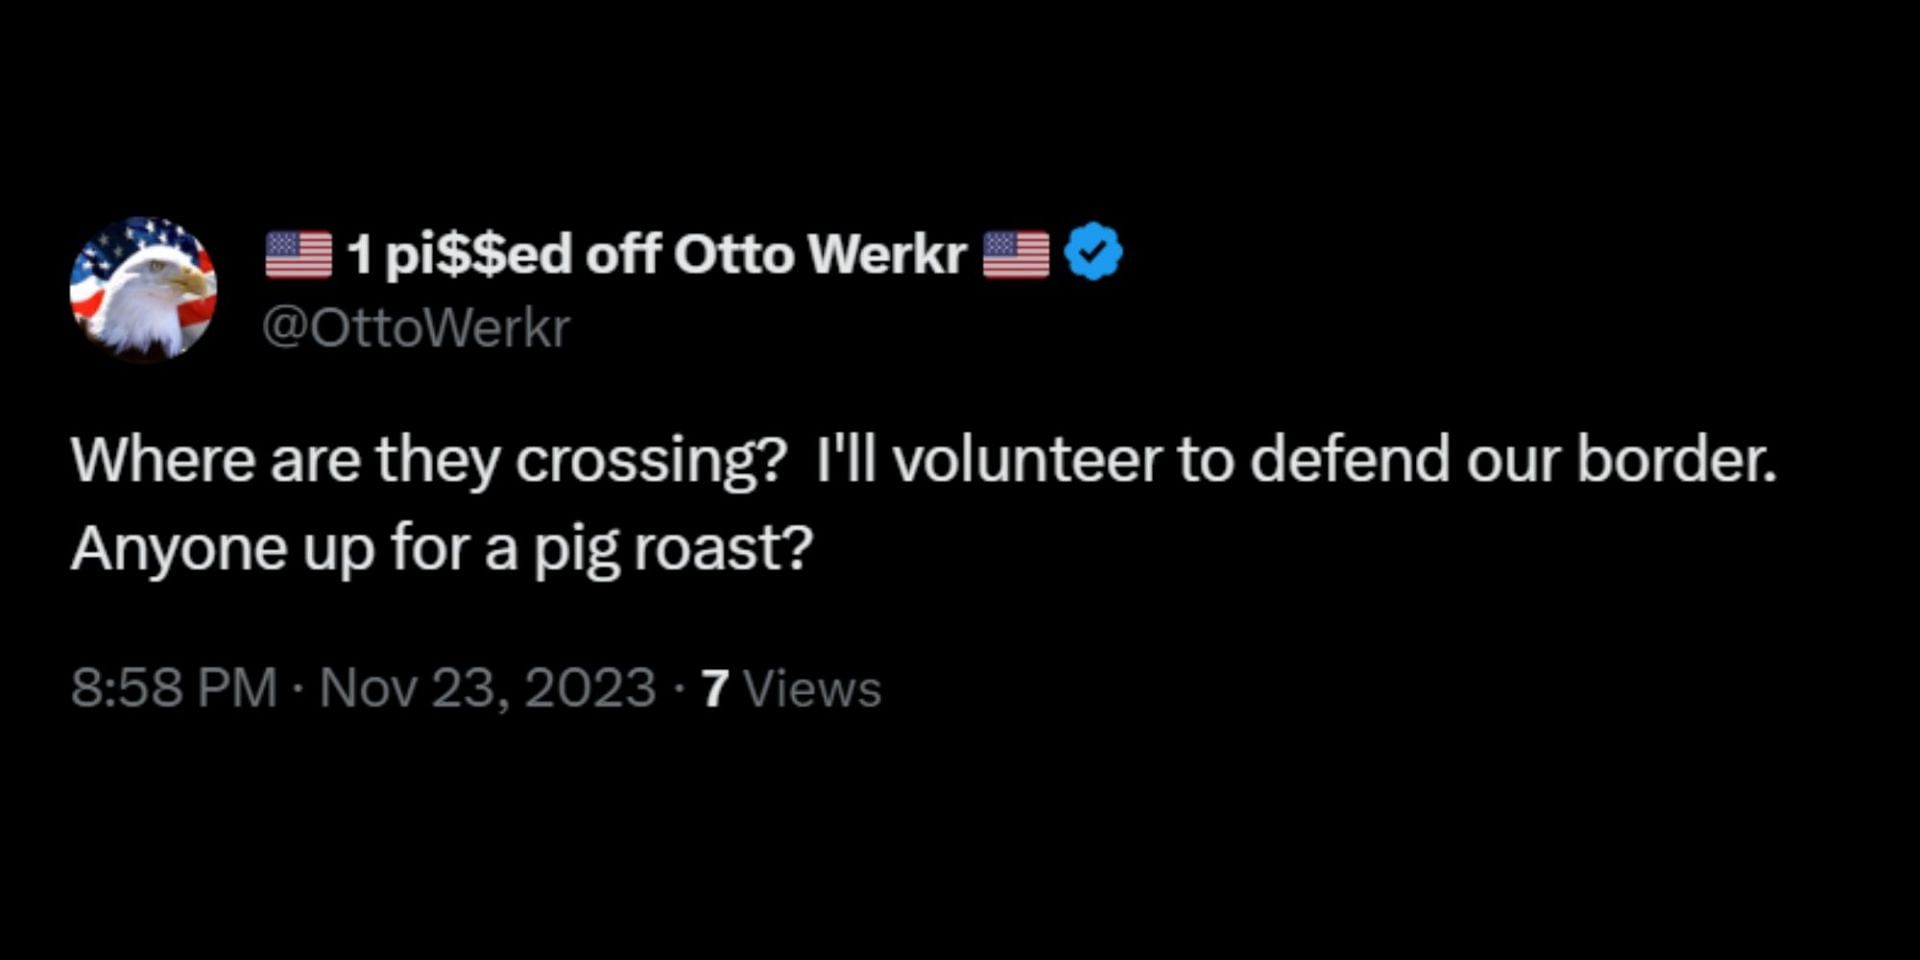
Task: Click the word "defend" in the tweet
Action: tap(1348, 460)
